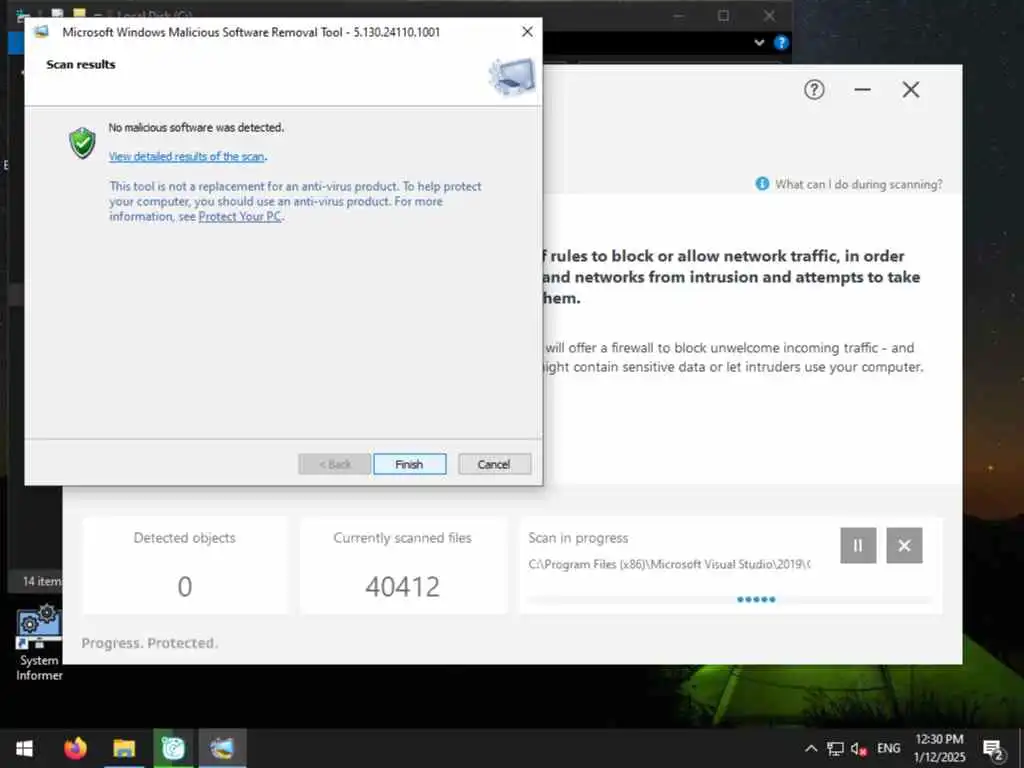Viewport: 1024px width, 768px height.
Task: Click info icon beside scanning help text
Action: 761,184
